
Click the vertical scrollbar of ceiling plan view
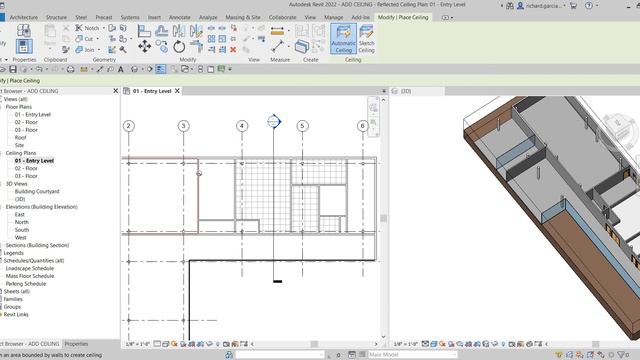(383, 218)
